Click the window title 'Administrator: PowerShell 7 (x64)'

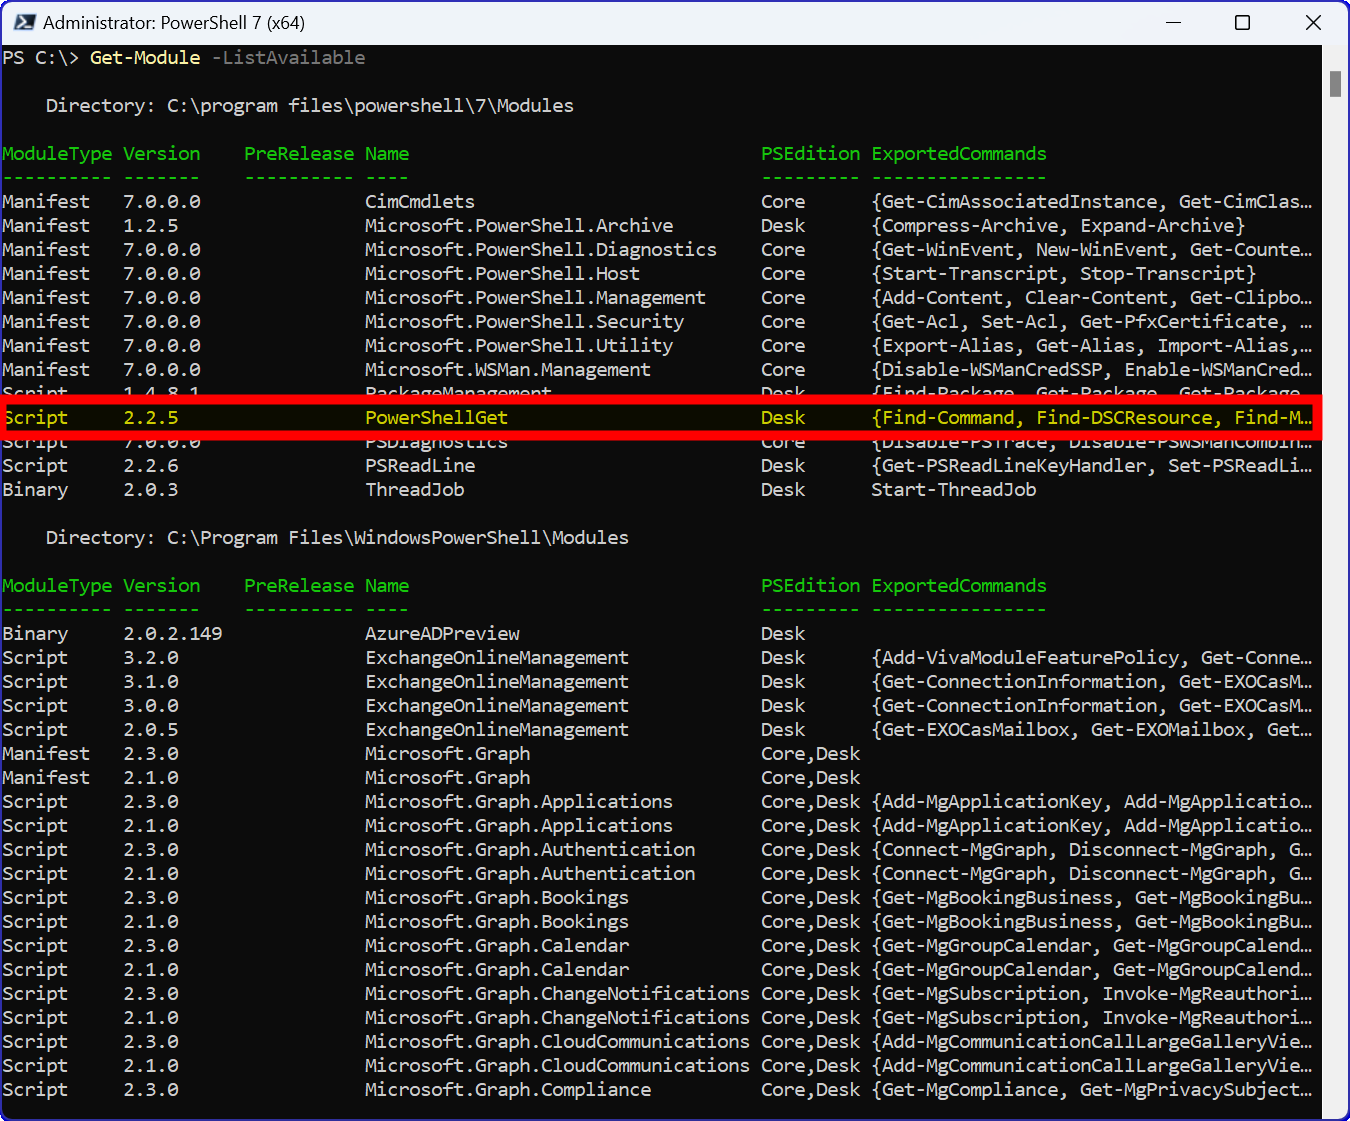click(x=174, y=22)
